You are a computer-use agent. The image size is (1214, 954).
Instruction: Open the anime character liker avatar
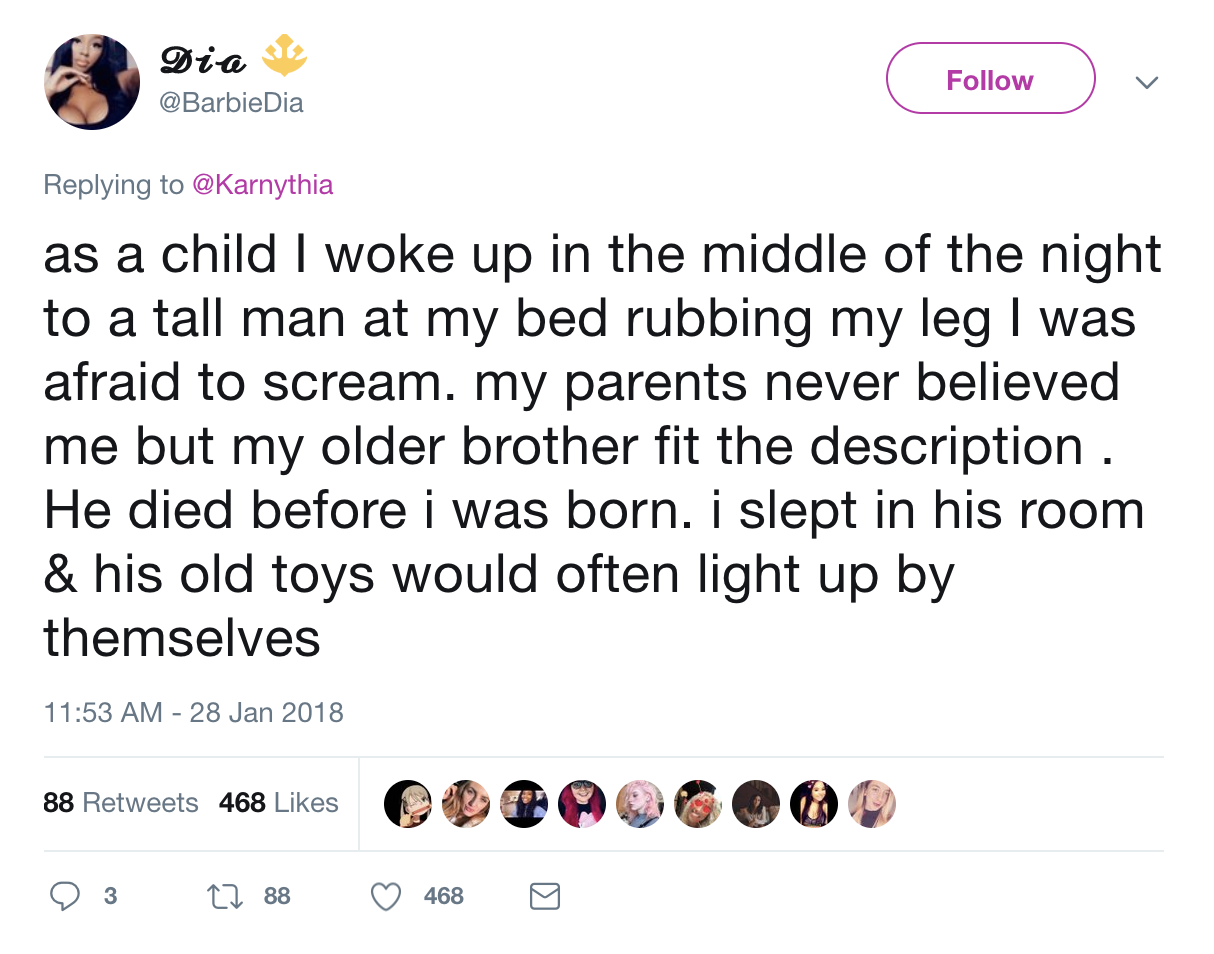[408, 803]
